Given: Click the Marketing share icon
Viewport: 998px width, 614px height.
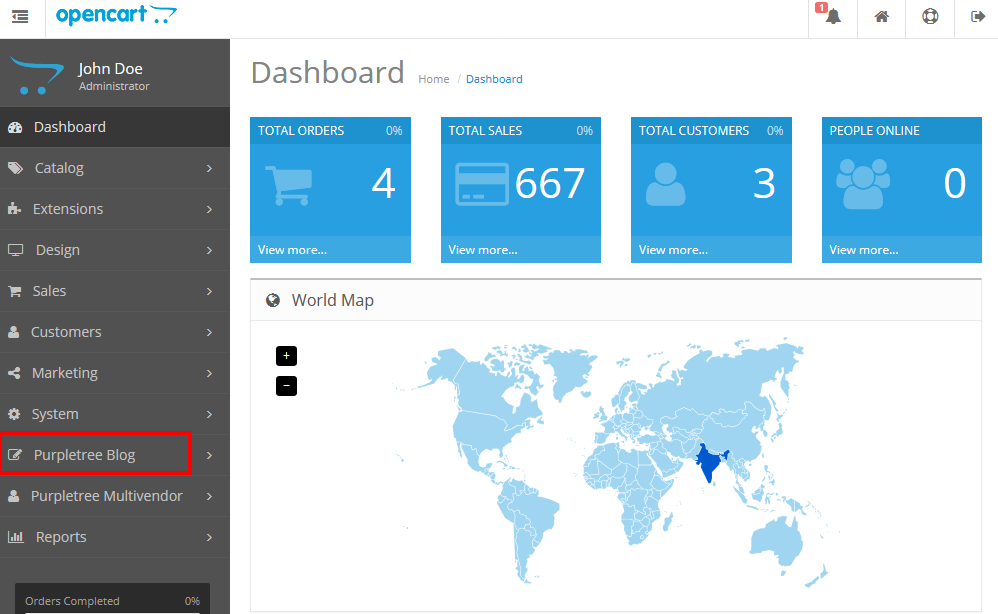Looking at the screenshot, I should click(14, 373).
